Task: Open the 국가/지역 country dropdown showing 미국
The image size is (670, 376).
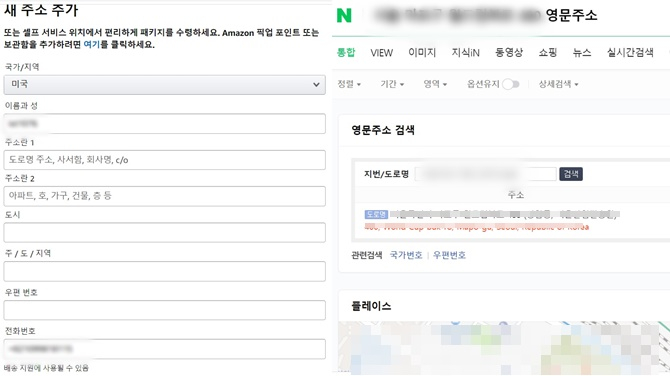Action: 165,85
